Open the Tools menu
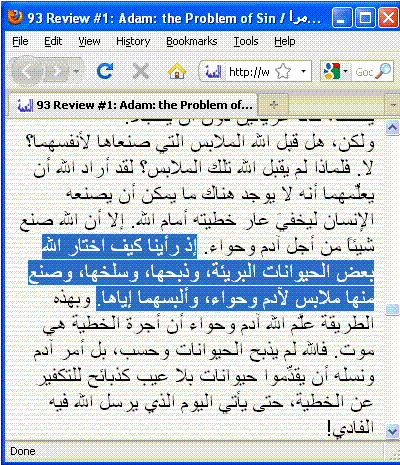 pyautogui.click(x=246, y=41)
